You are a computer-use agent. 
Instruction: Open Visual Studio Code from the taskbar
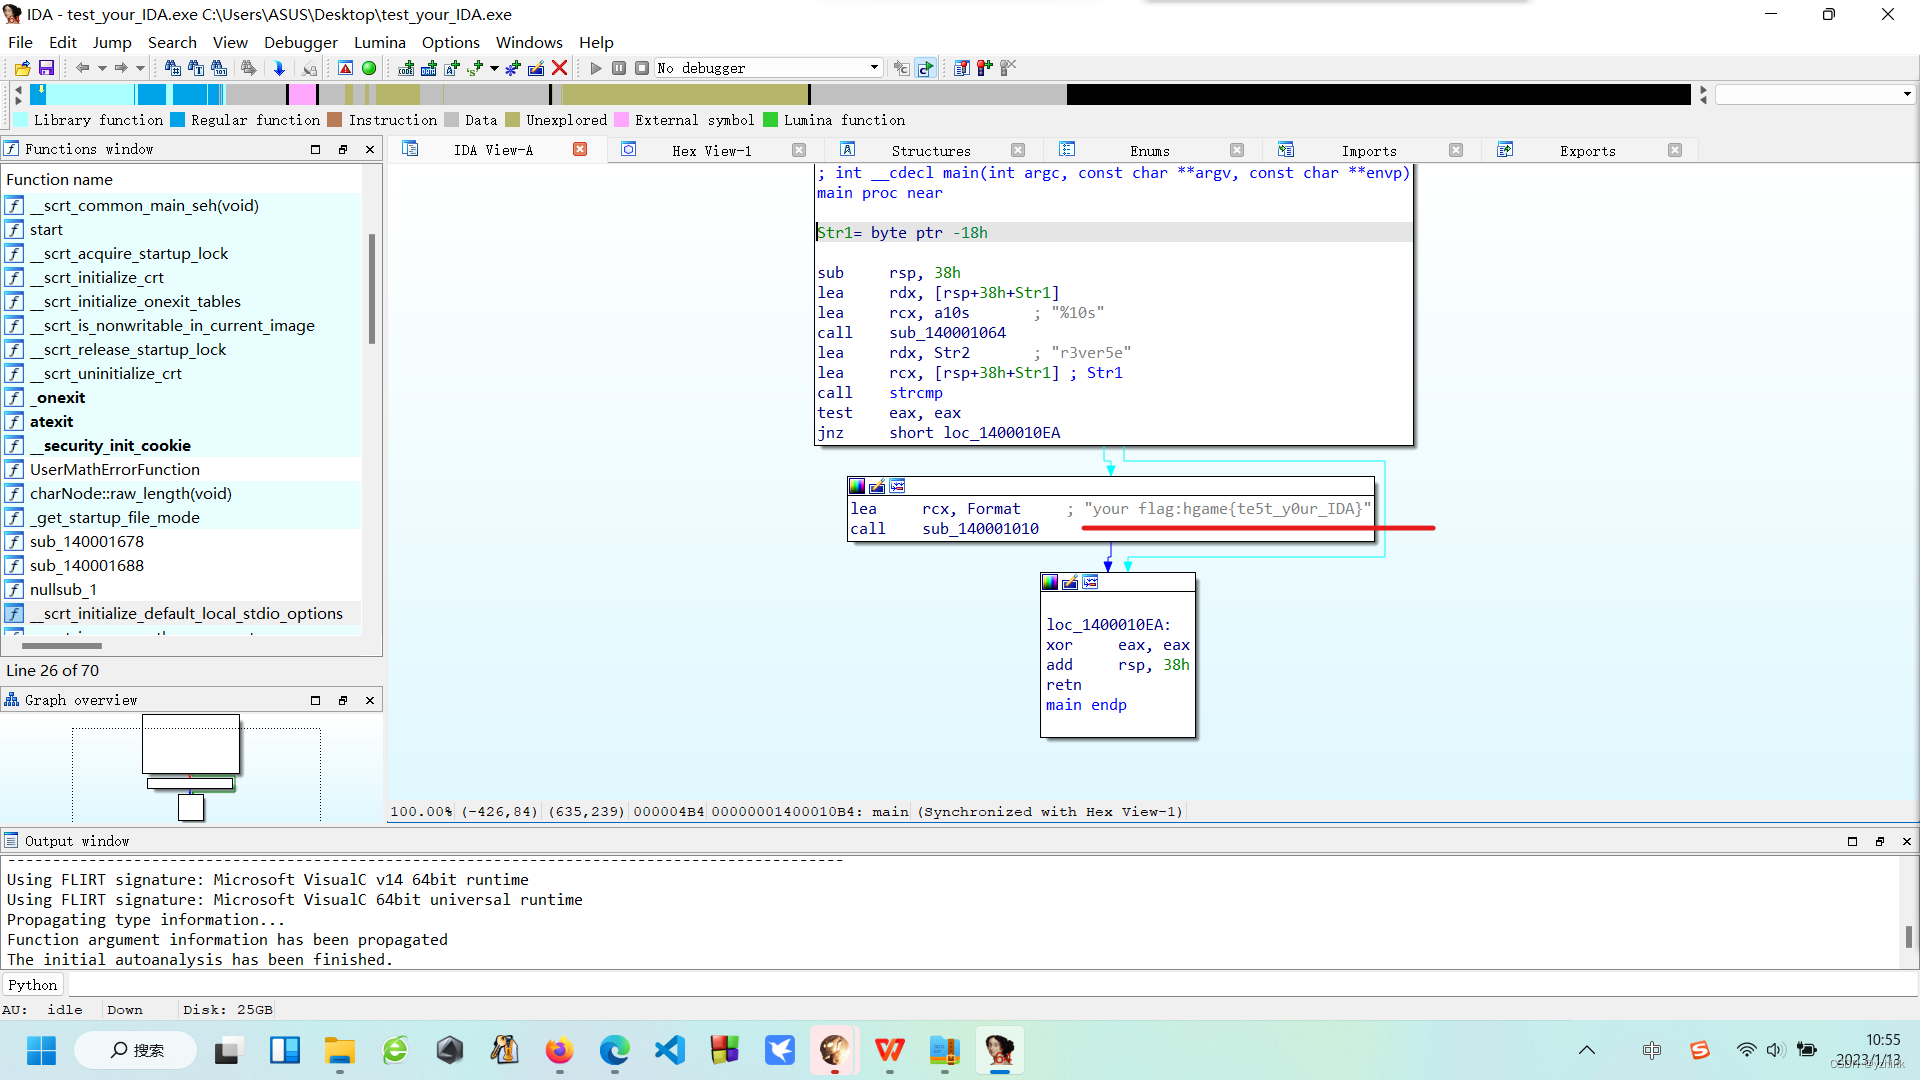669,1050
